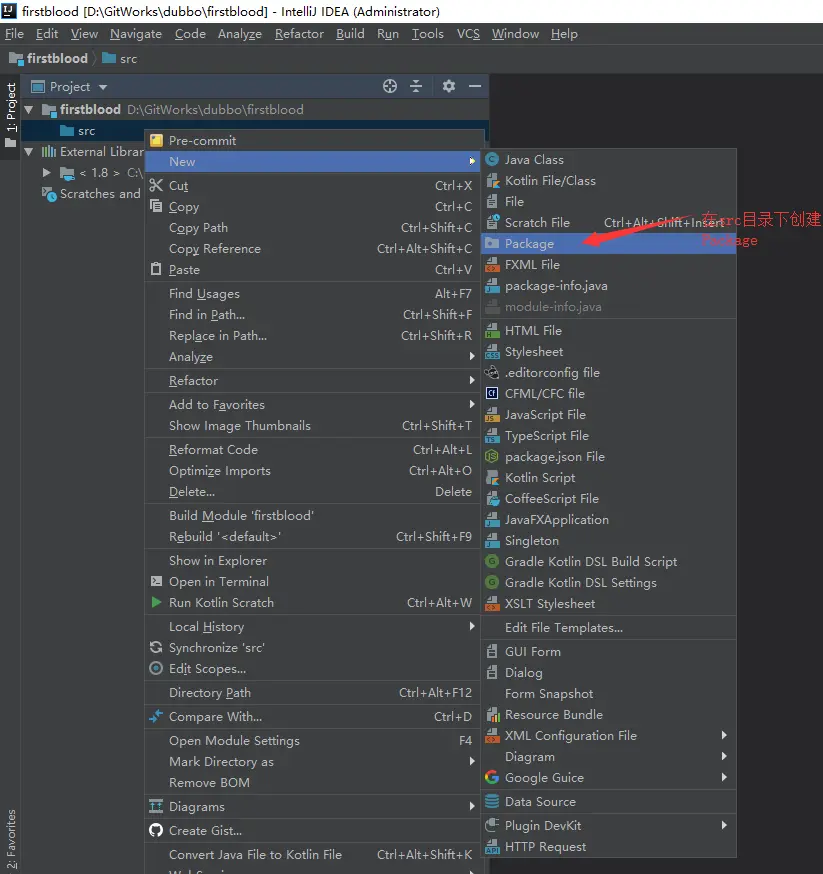Click the Create Gist GitHub icon
823x874 pixels.
(x=157, y=831)
